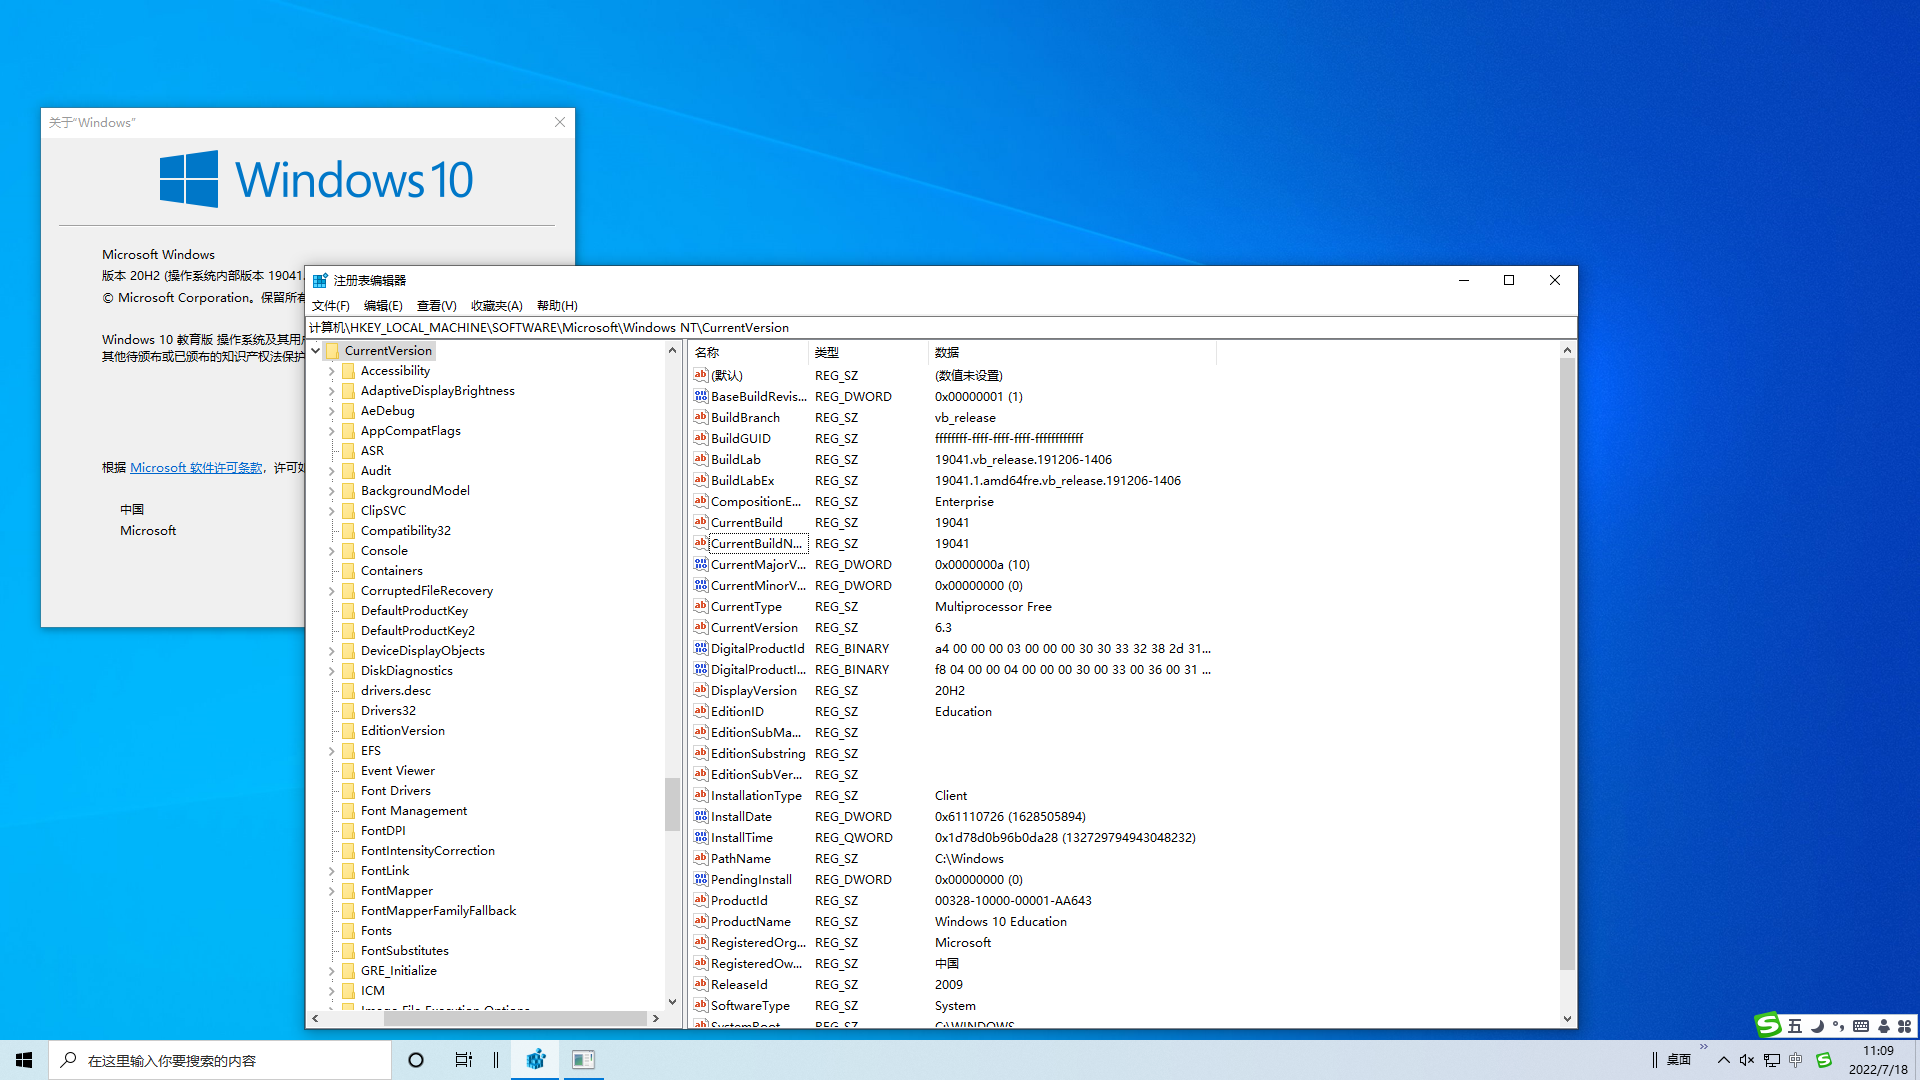Select the DigitalProductId binary value icon

700,648
